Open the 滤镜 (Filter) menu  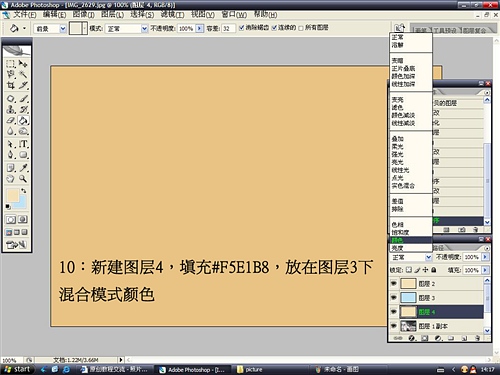pos(172,15)
